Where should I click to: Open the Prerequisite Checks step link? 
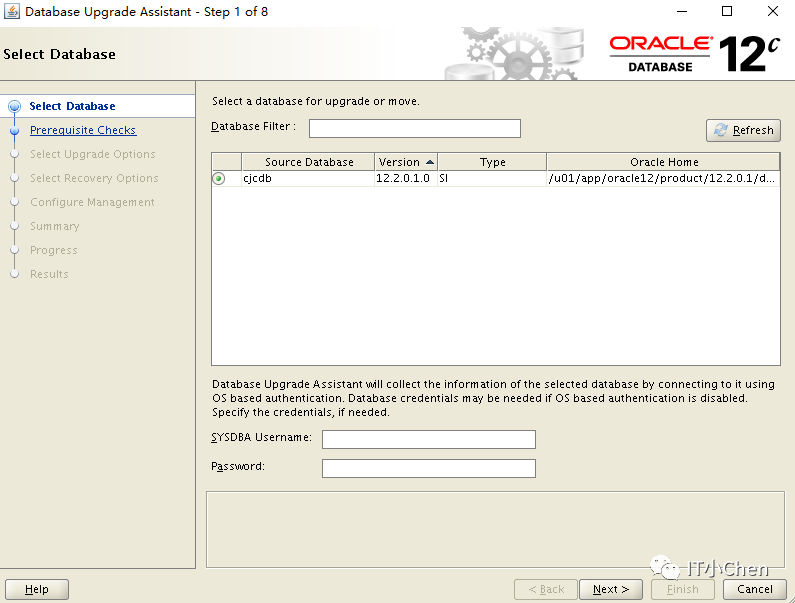(x=83, y=130)
